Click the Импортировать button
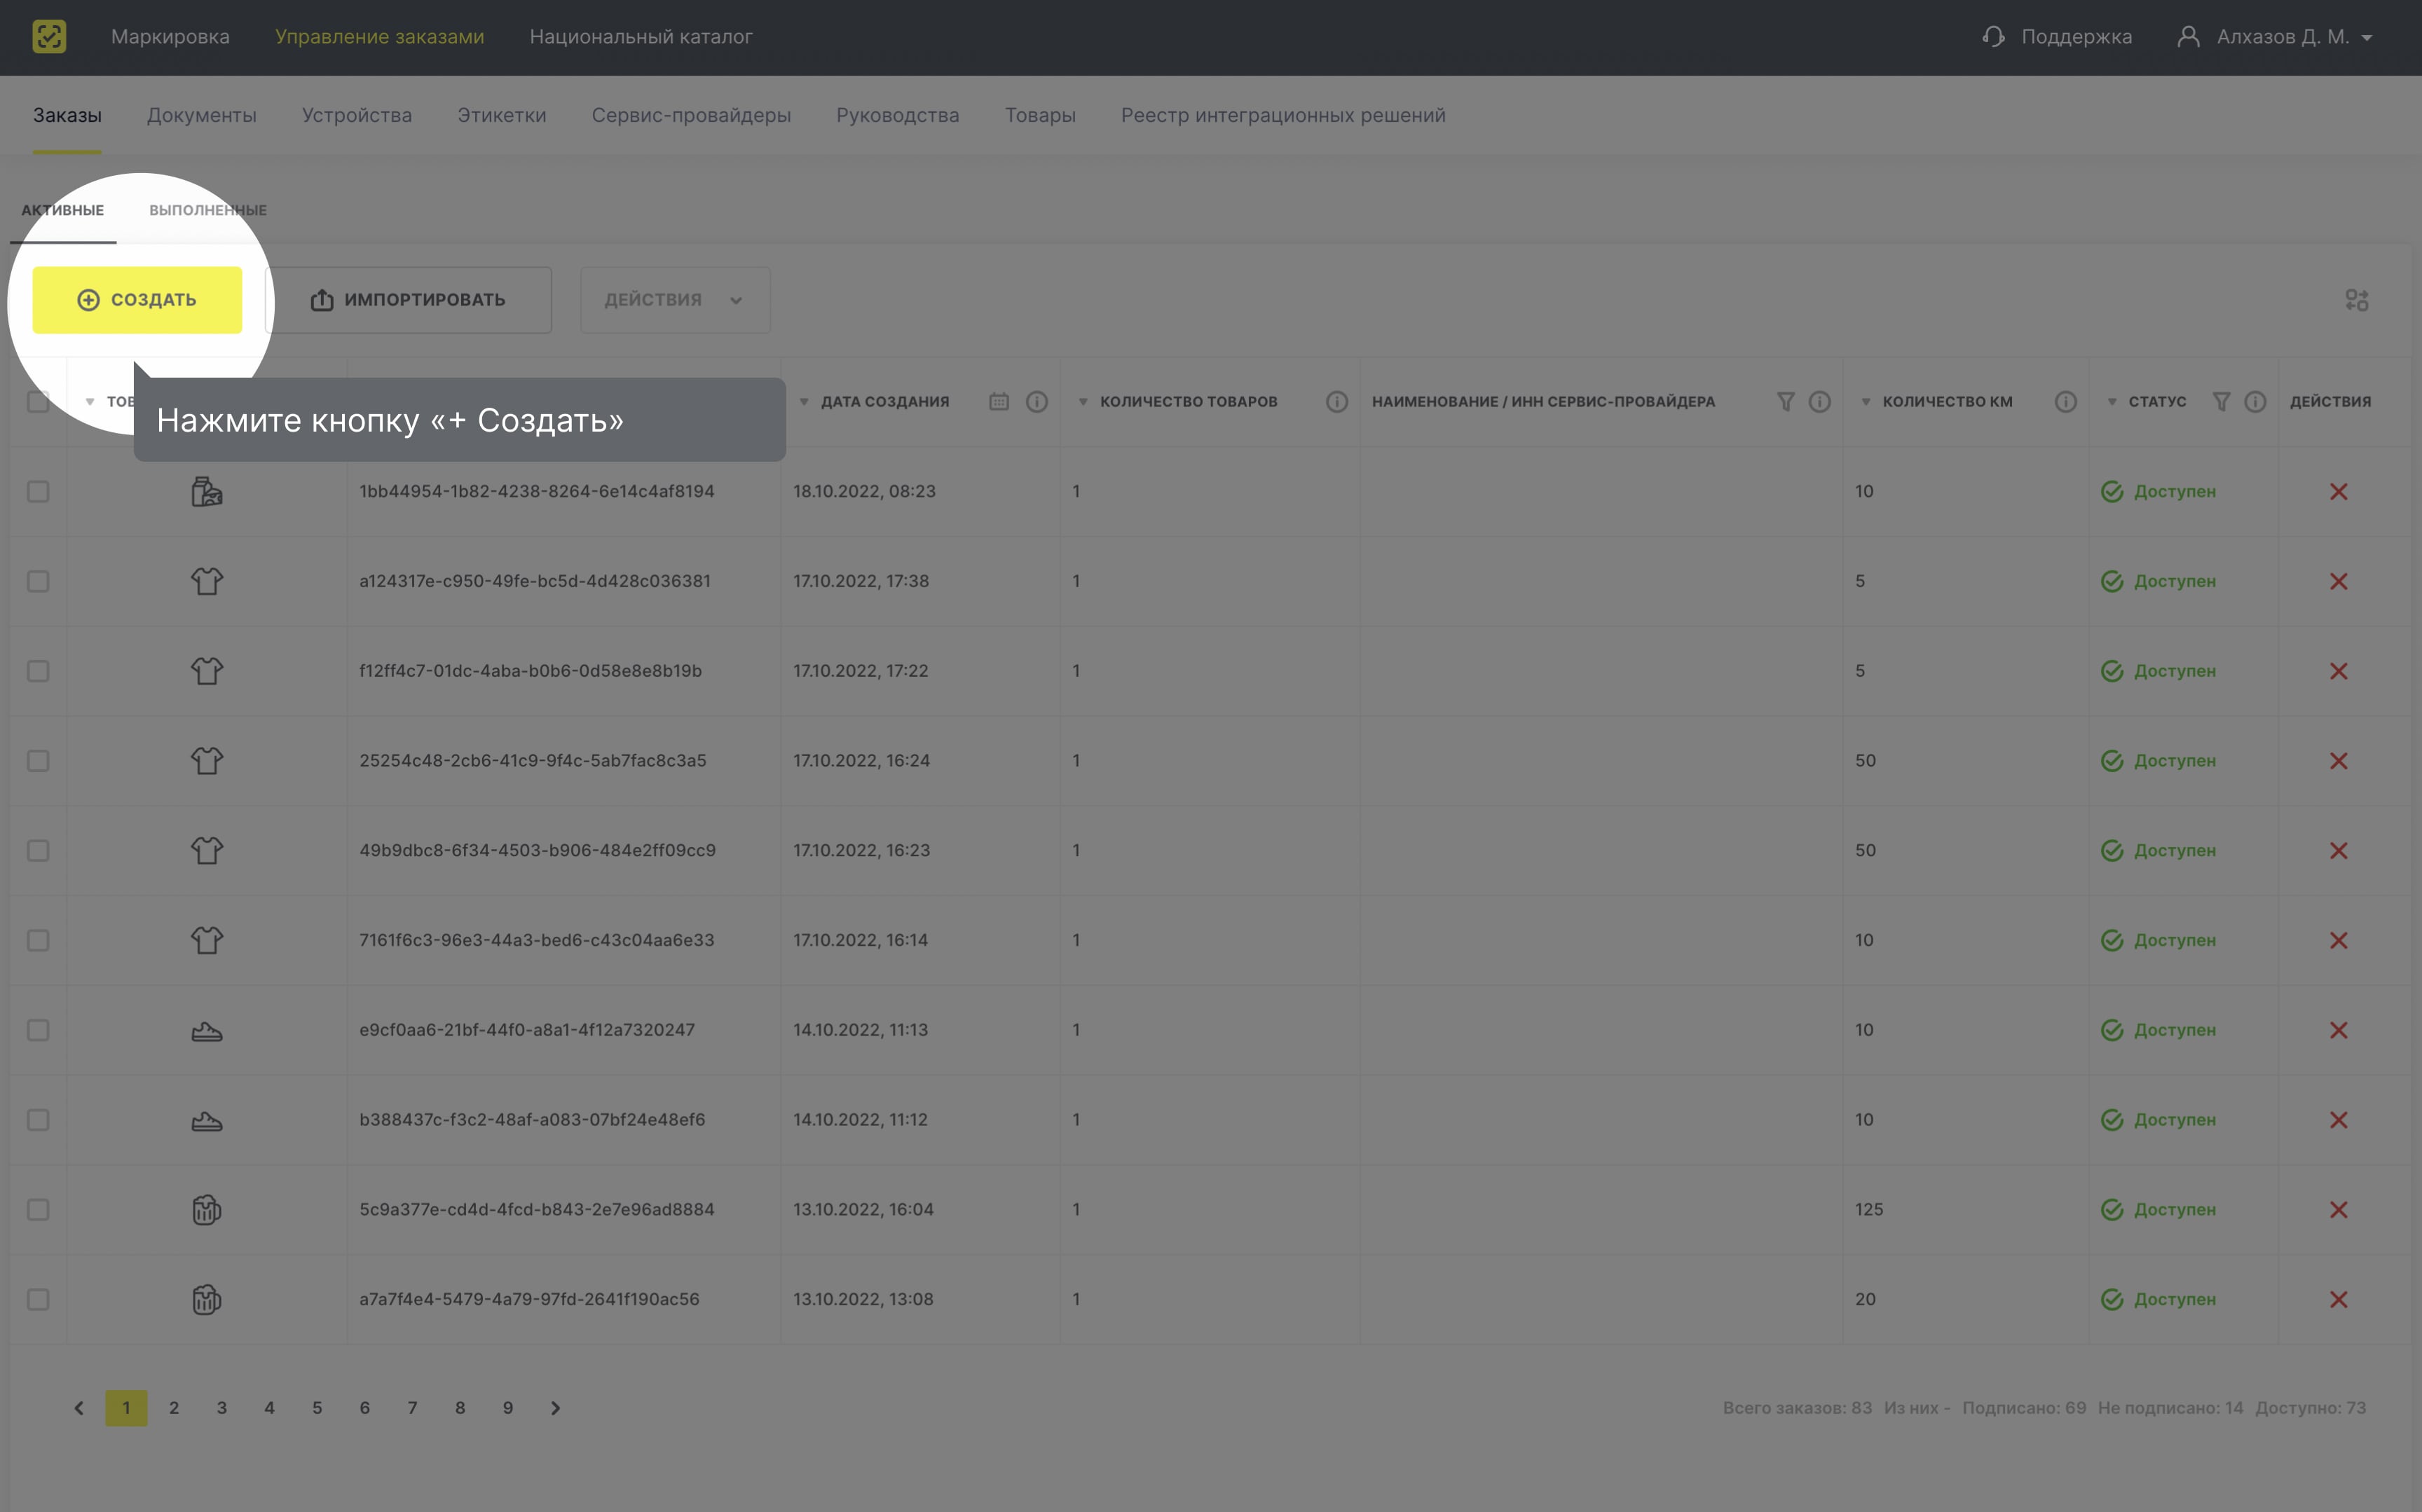The height and width of the screenshot is (1512, 2422). (409, 300)
